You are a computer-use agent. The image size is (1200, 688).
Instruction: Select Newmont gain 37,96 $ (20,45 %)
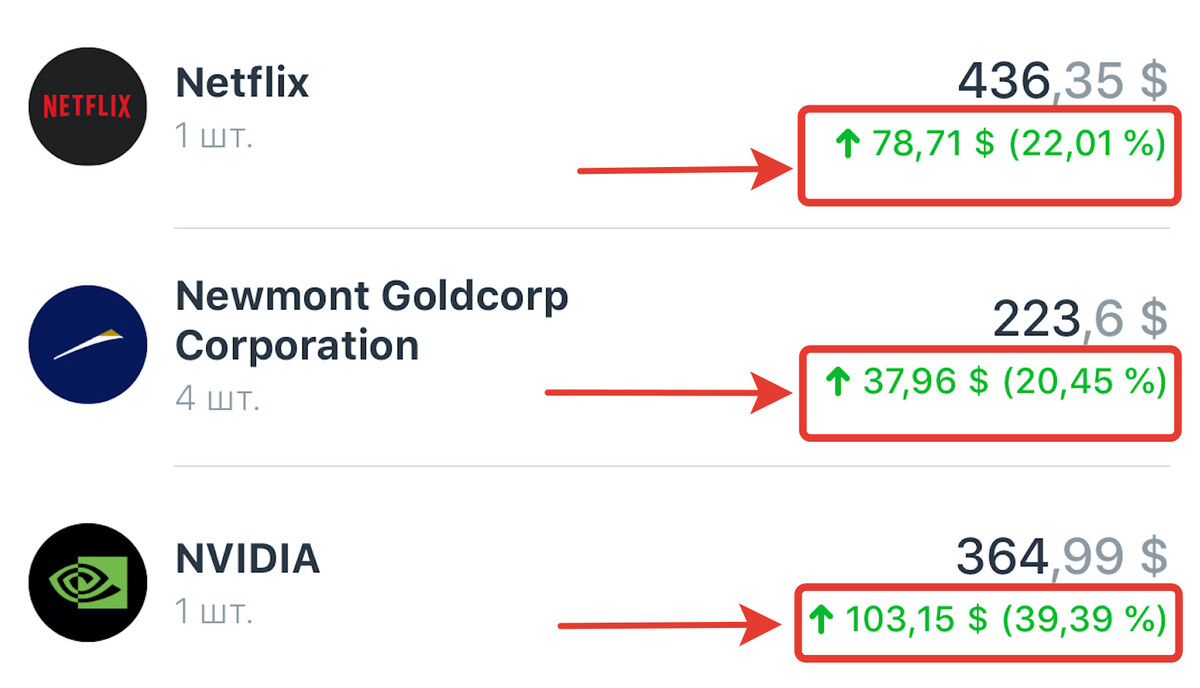[995, 381]
